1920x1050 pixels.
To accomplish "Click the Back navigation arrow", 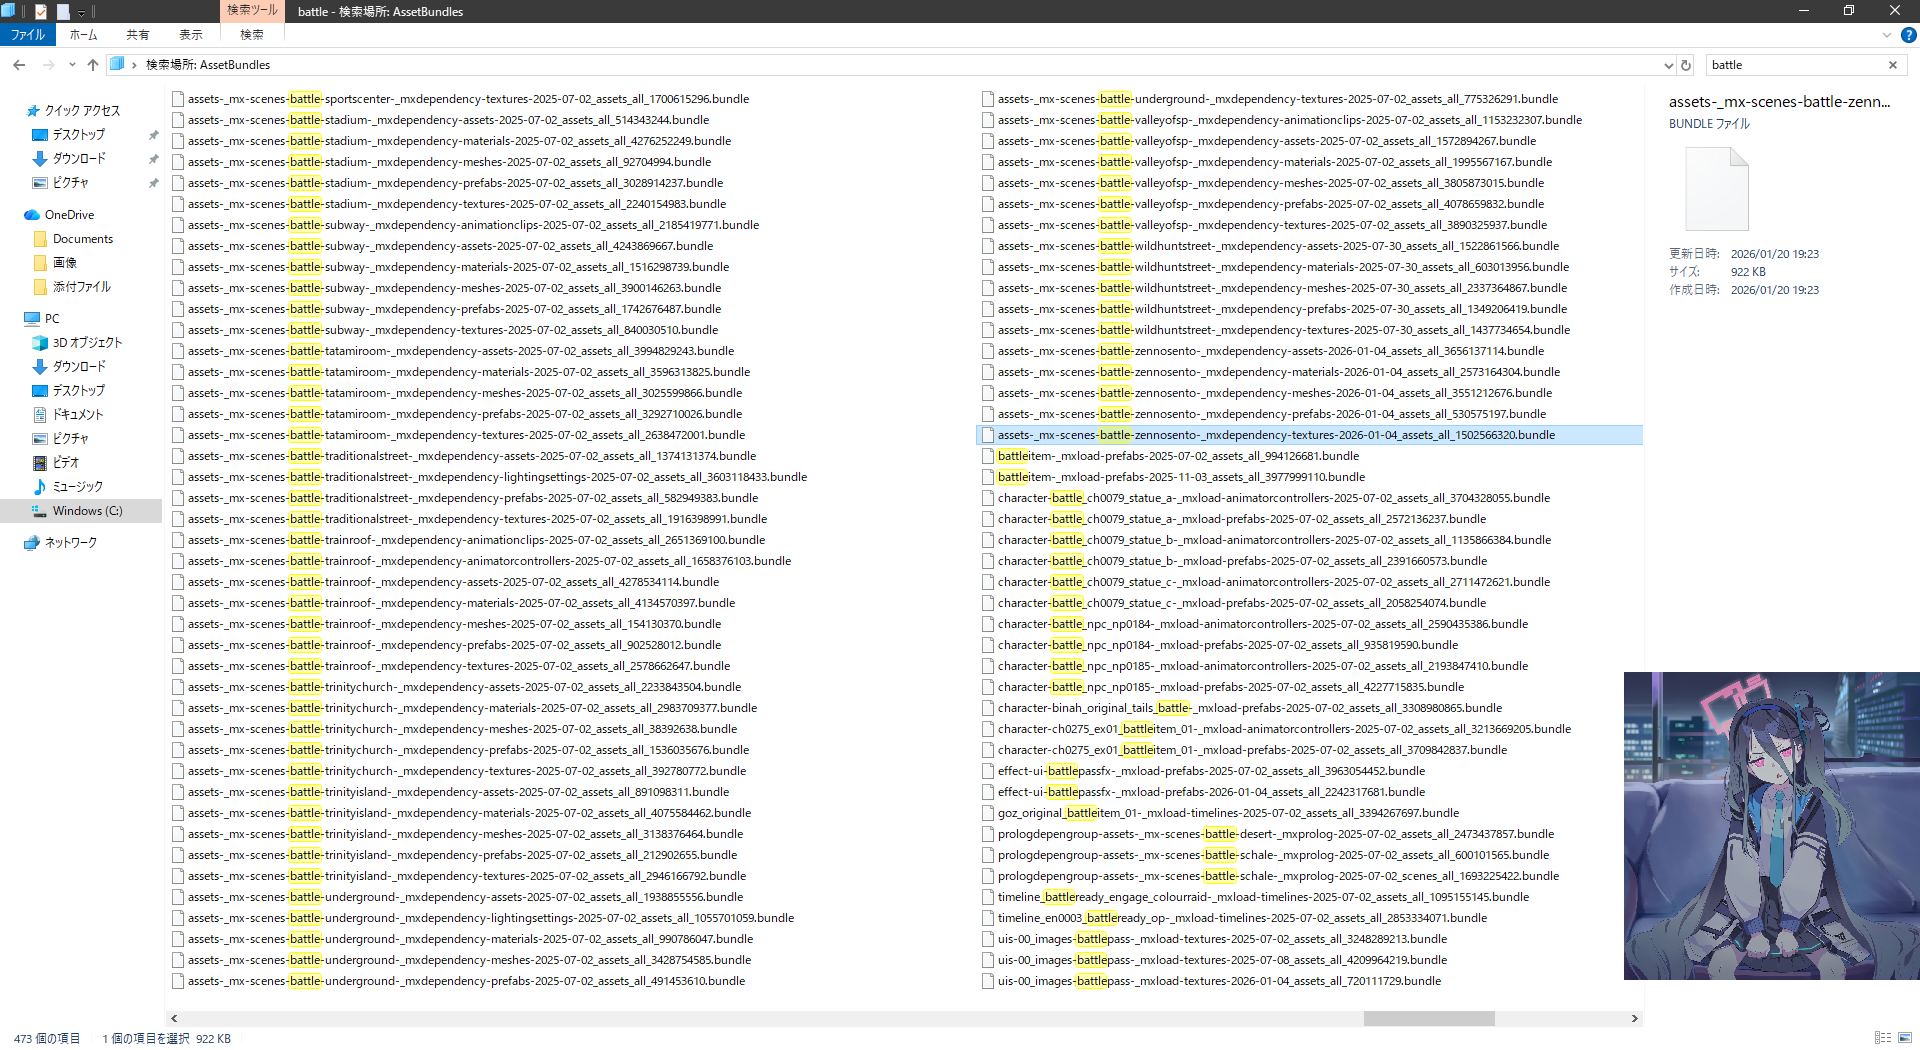I will point(19,65).
